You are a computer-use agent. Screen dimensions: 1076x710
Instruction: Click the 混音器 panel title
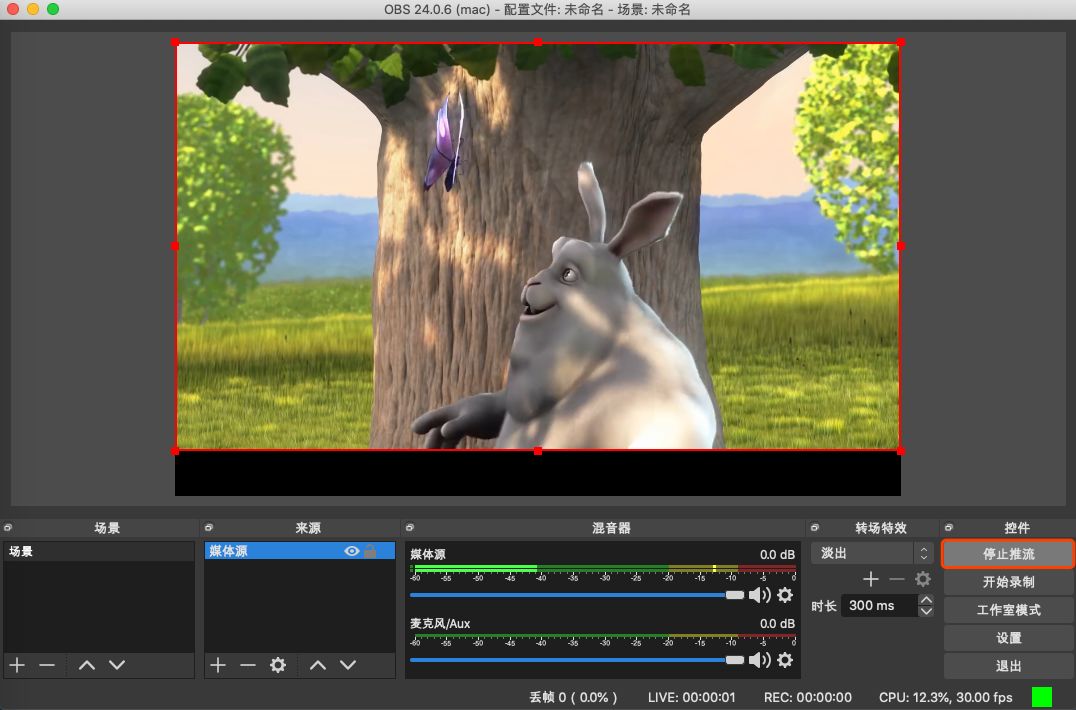point(611,528)
